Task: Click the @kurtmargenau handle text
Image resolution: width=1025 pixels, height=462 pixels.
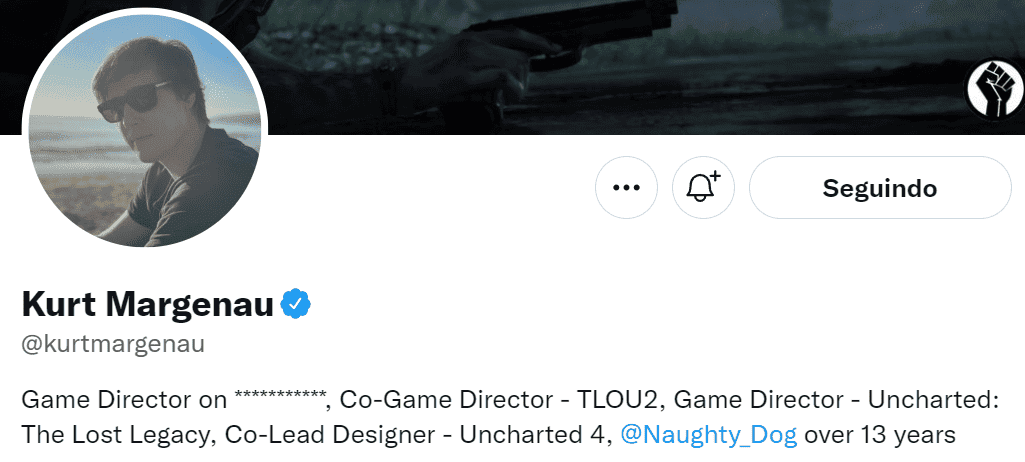Action: (x=113, y=346)
